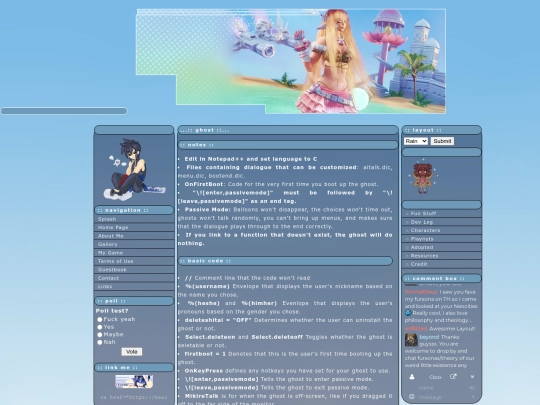Click the "MikireTalk" bold term

(201, 396)
